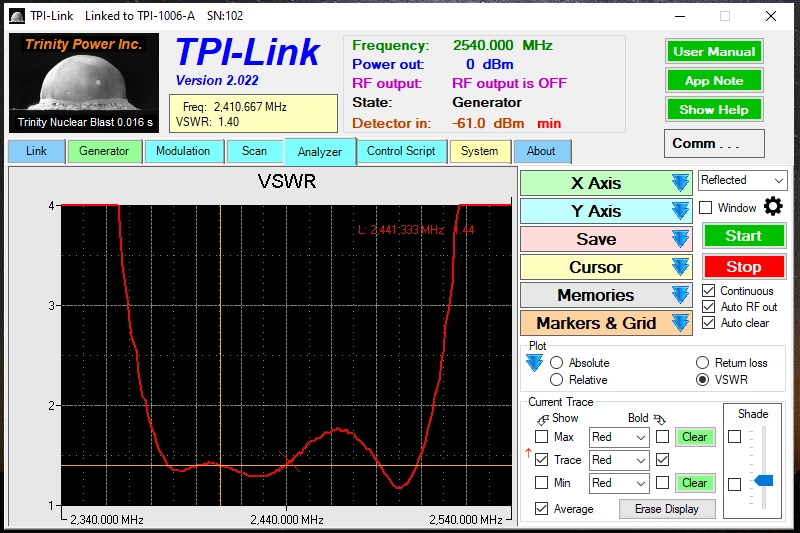
Task: Click the blue Plot arrow icon
Action: 534,363
